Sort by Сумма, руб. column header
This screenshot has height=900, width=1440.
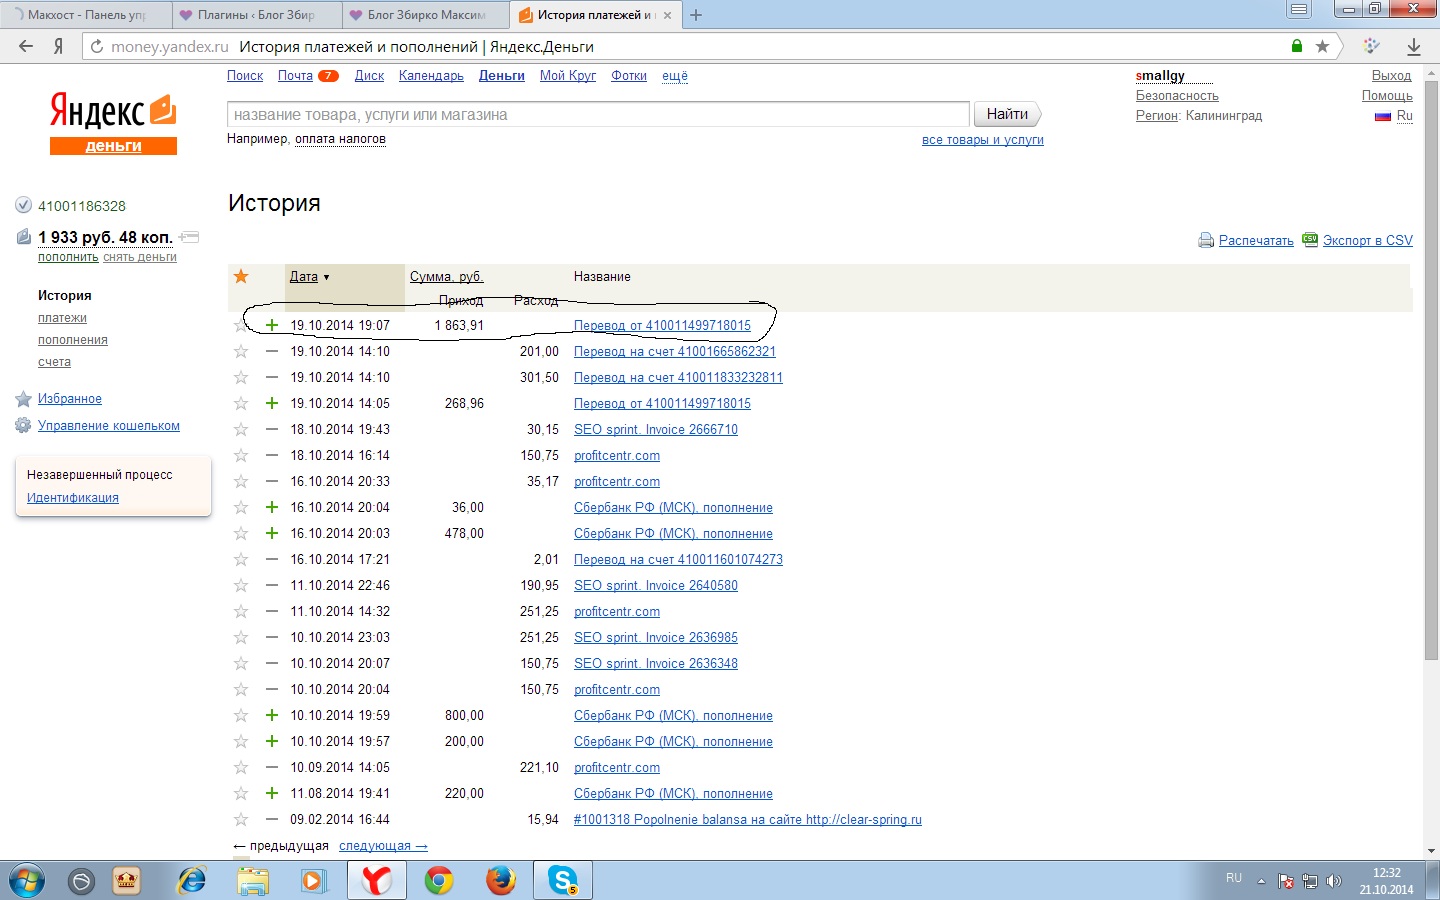tap(446, 277)
